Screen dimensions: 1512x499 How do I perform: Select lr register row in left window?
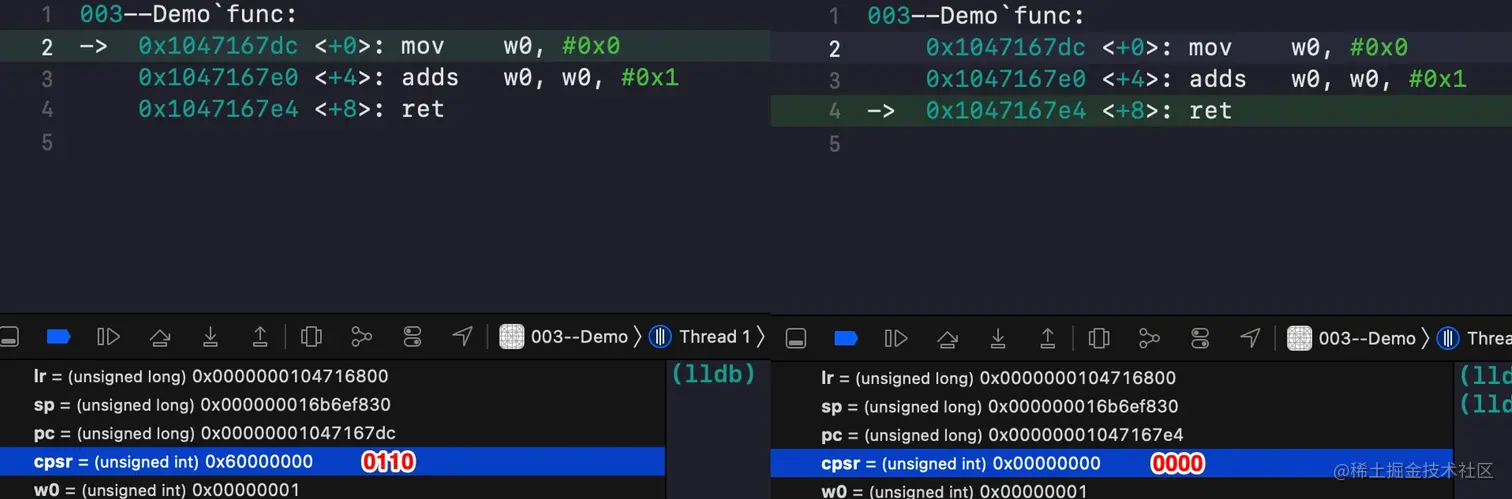pos(332,376)
